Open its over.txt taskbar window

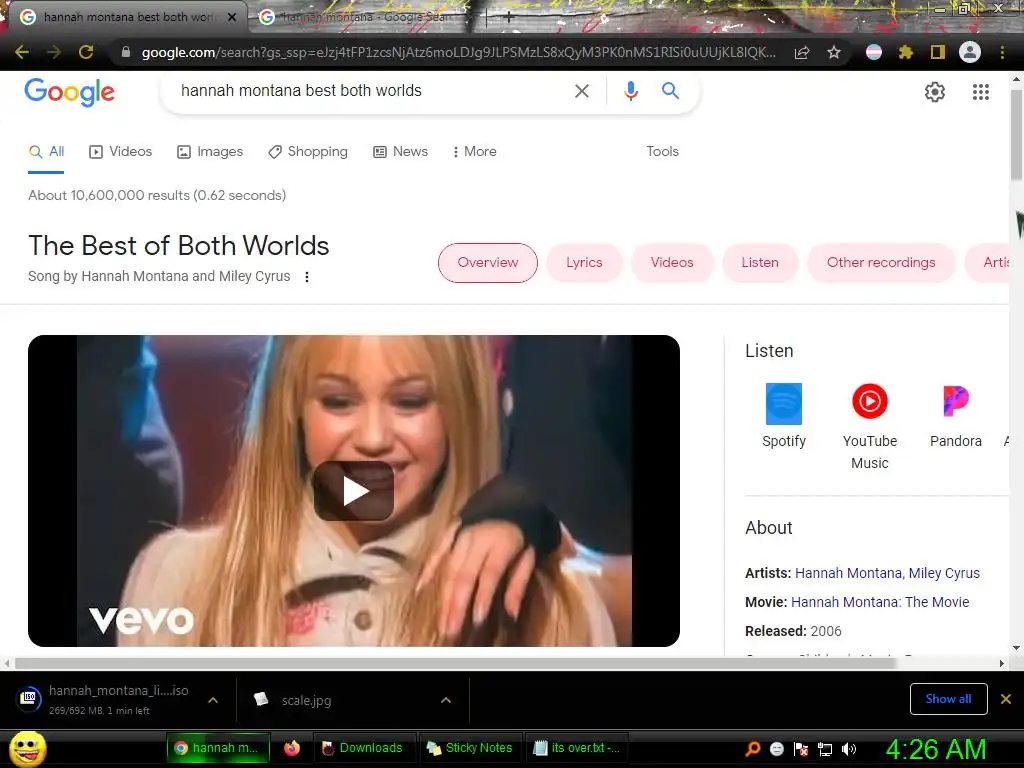(577, 748)
